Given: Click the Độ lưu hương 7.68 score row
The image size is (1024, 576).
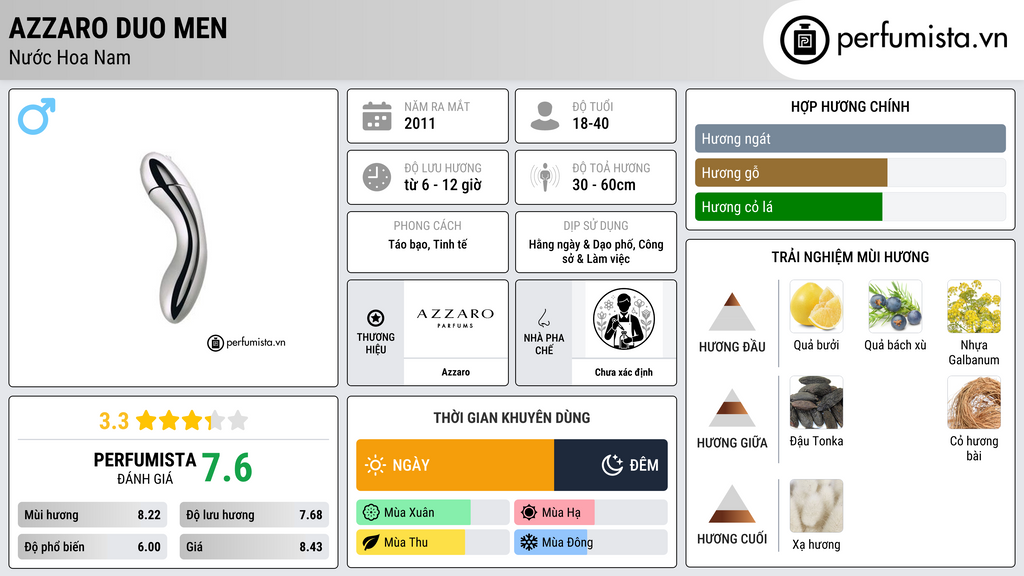Looking at the screenshot, I should [254, 515].
